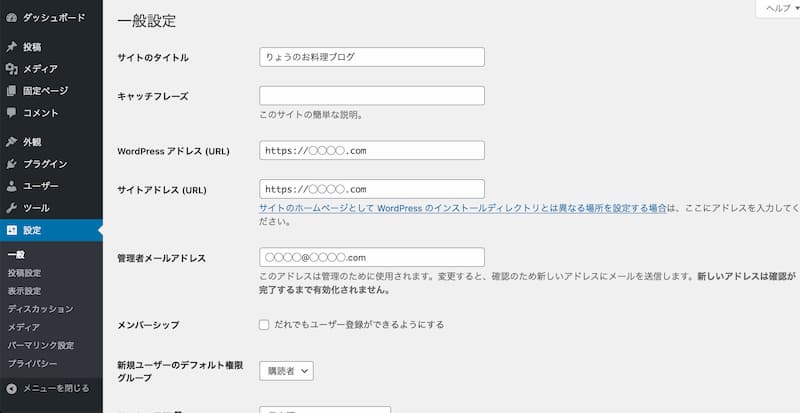This screenshot has width=800, height=413.
Task: Expand the ヘルプ tab
Action: pos(778,9)
